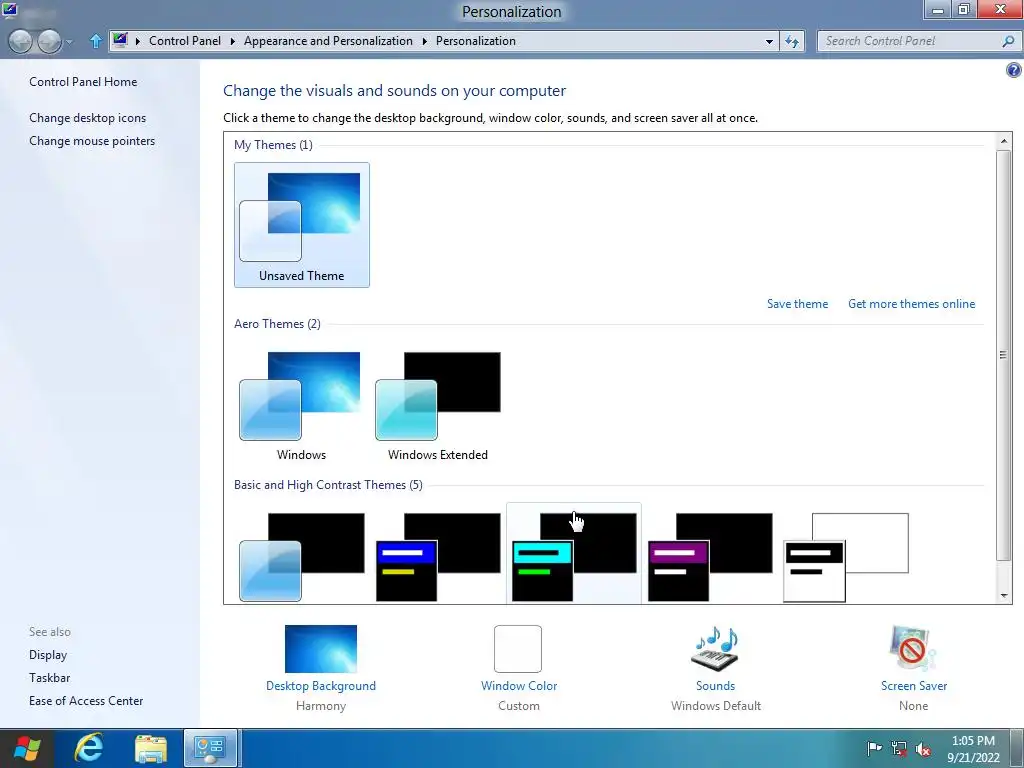Open Ease of Access Center link
The height and width of the screenshot is (768, 1024).
tap(86, 700)
